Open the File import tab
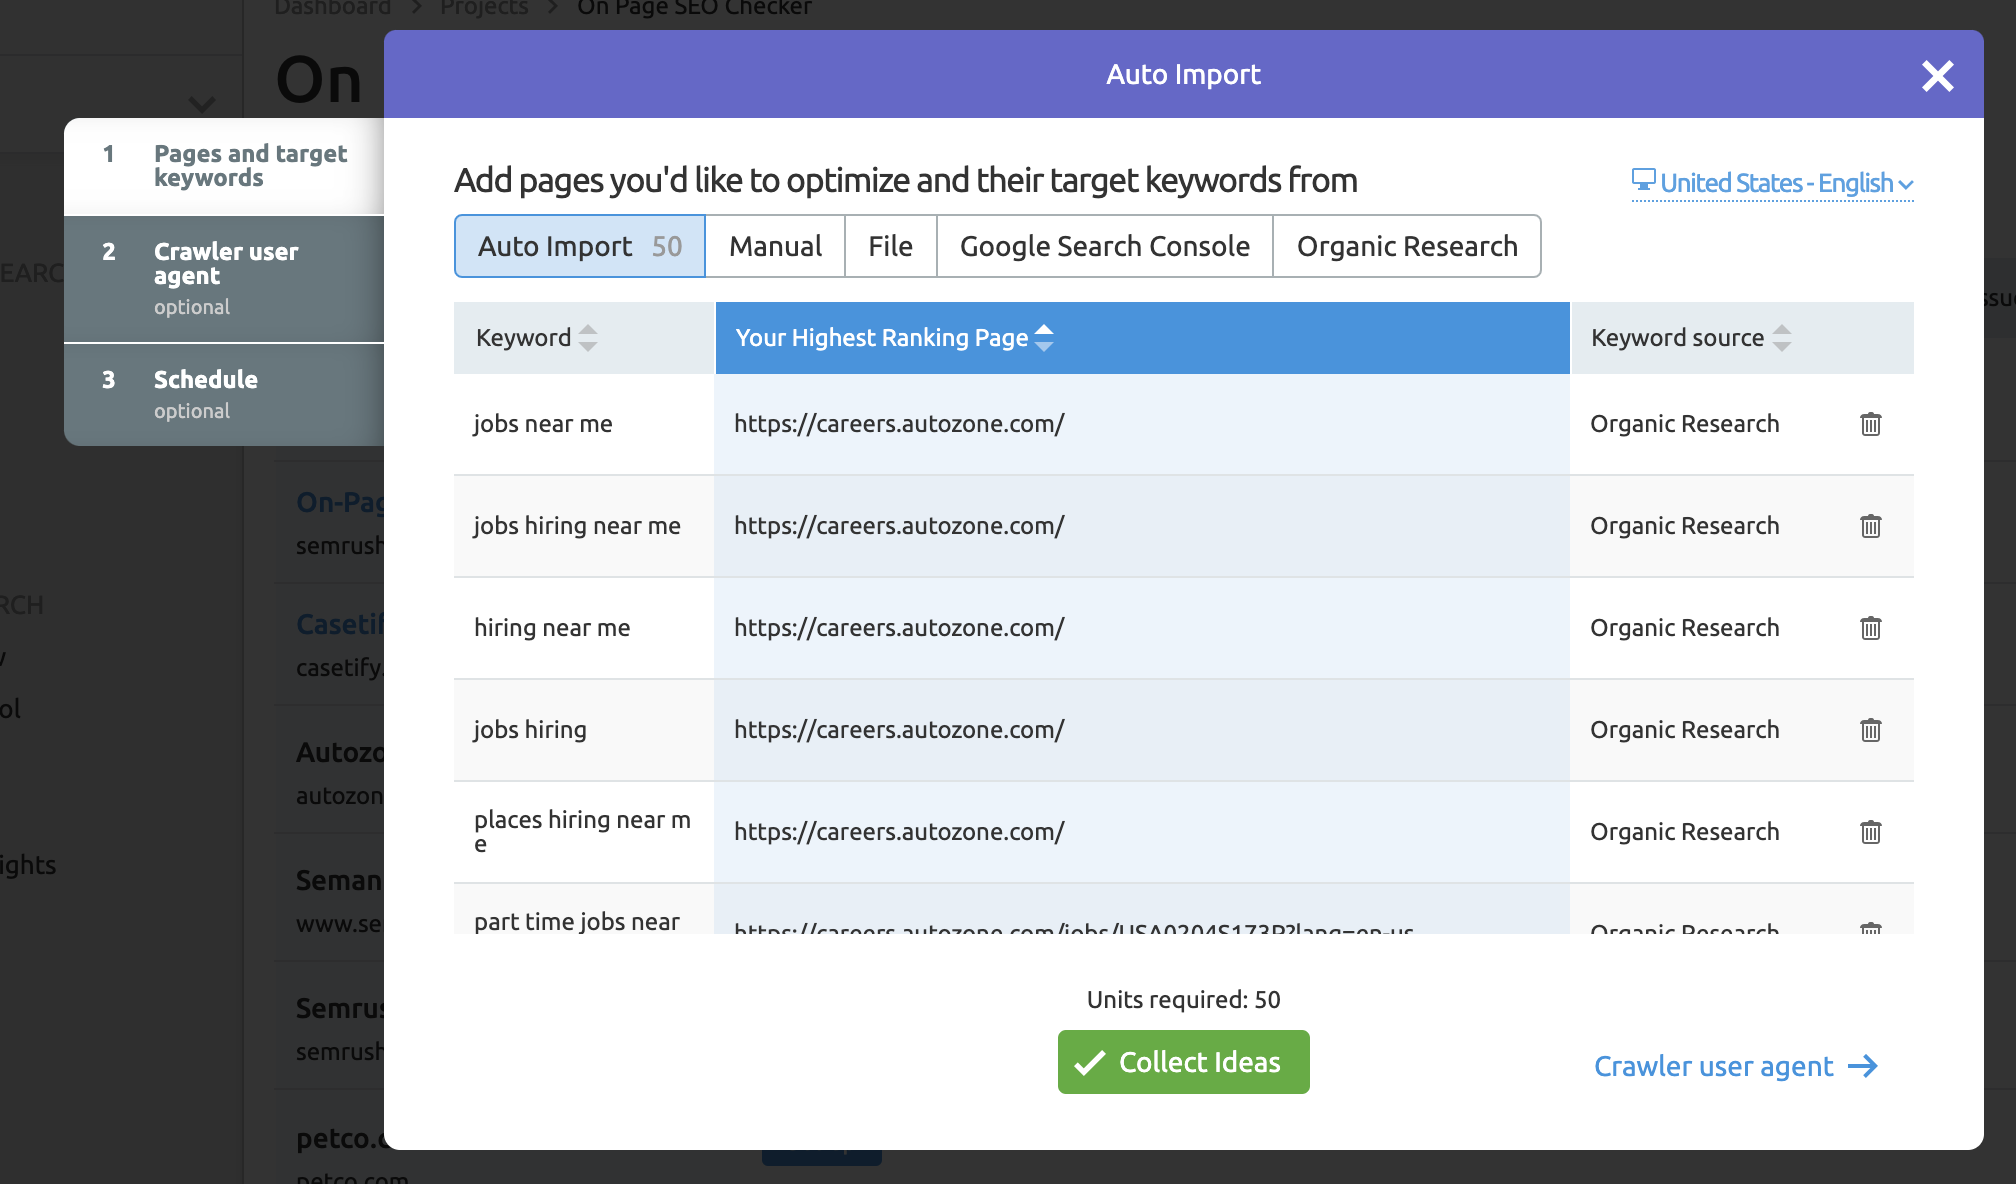Viewport: 2016px width, 1184px height. (889, 245)
